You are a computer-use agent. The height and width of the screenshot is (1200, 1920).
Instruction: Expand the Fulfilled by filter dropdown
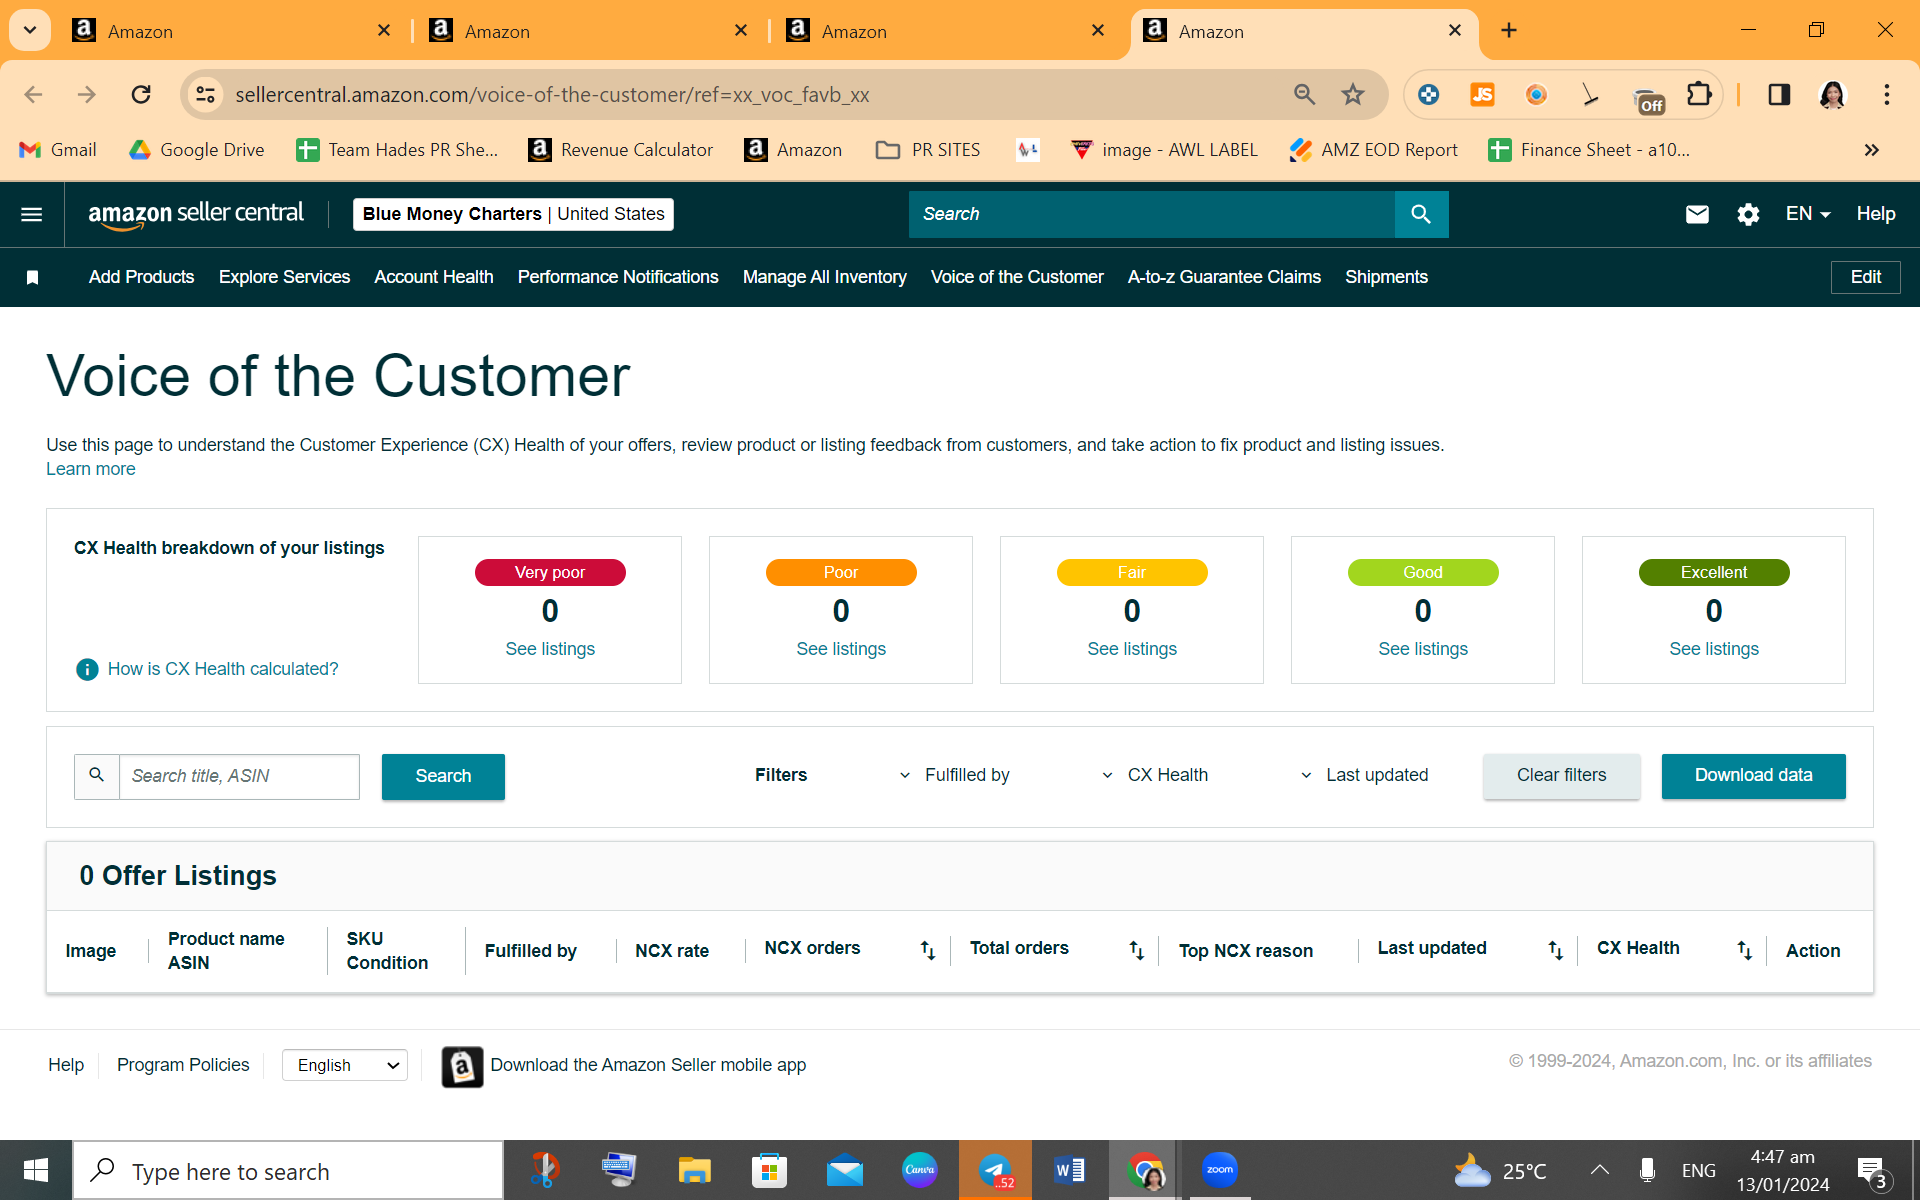pyautogui.click(x=956, y=775)
